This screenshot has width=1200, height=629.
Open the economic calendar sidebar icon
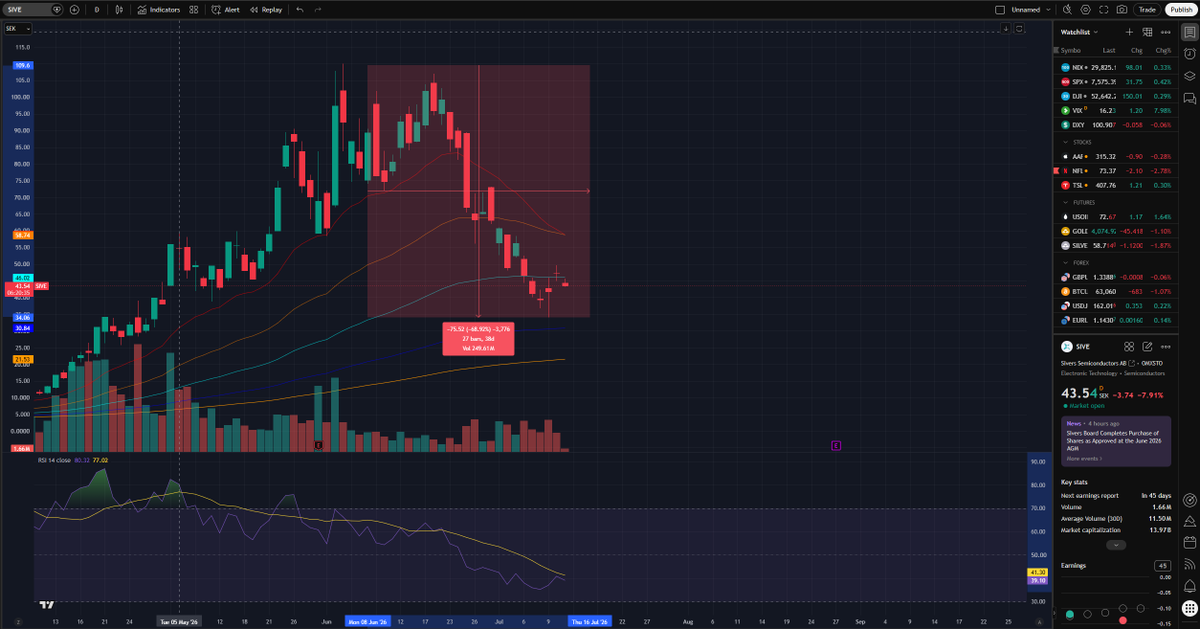point(1189,543)
